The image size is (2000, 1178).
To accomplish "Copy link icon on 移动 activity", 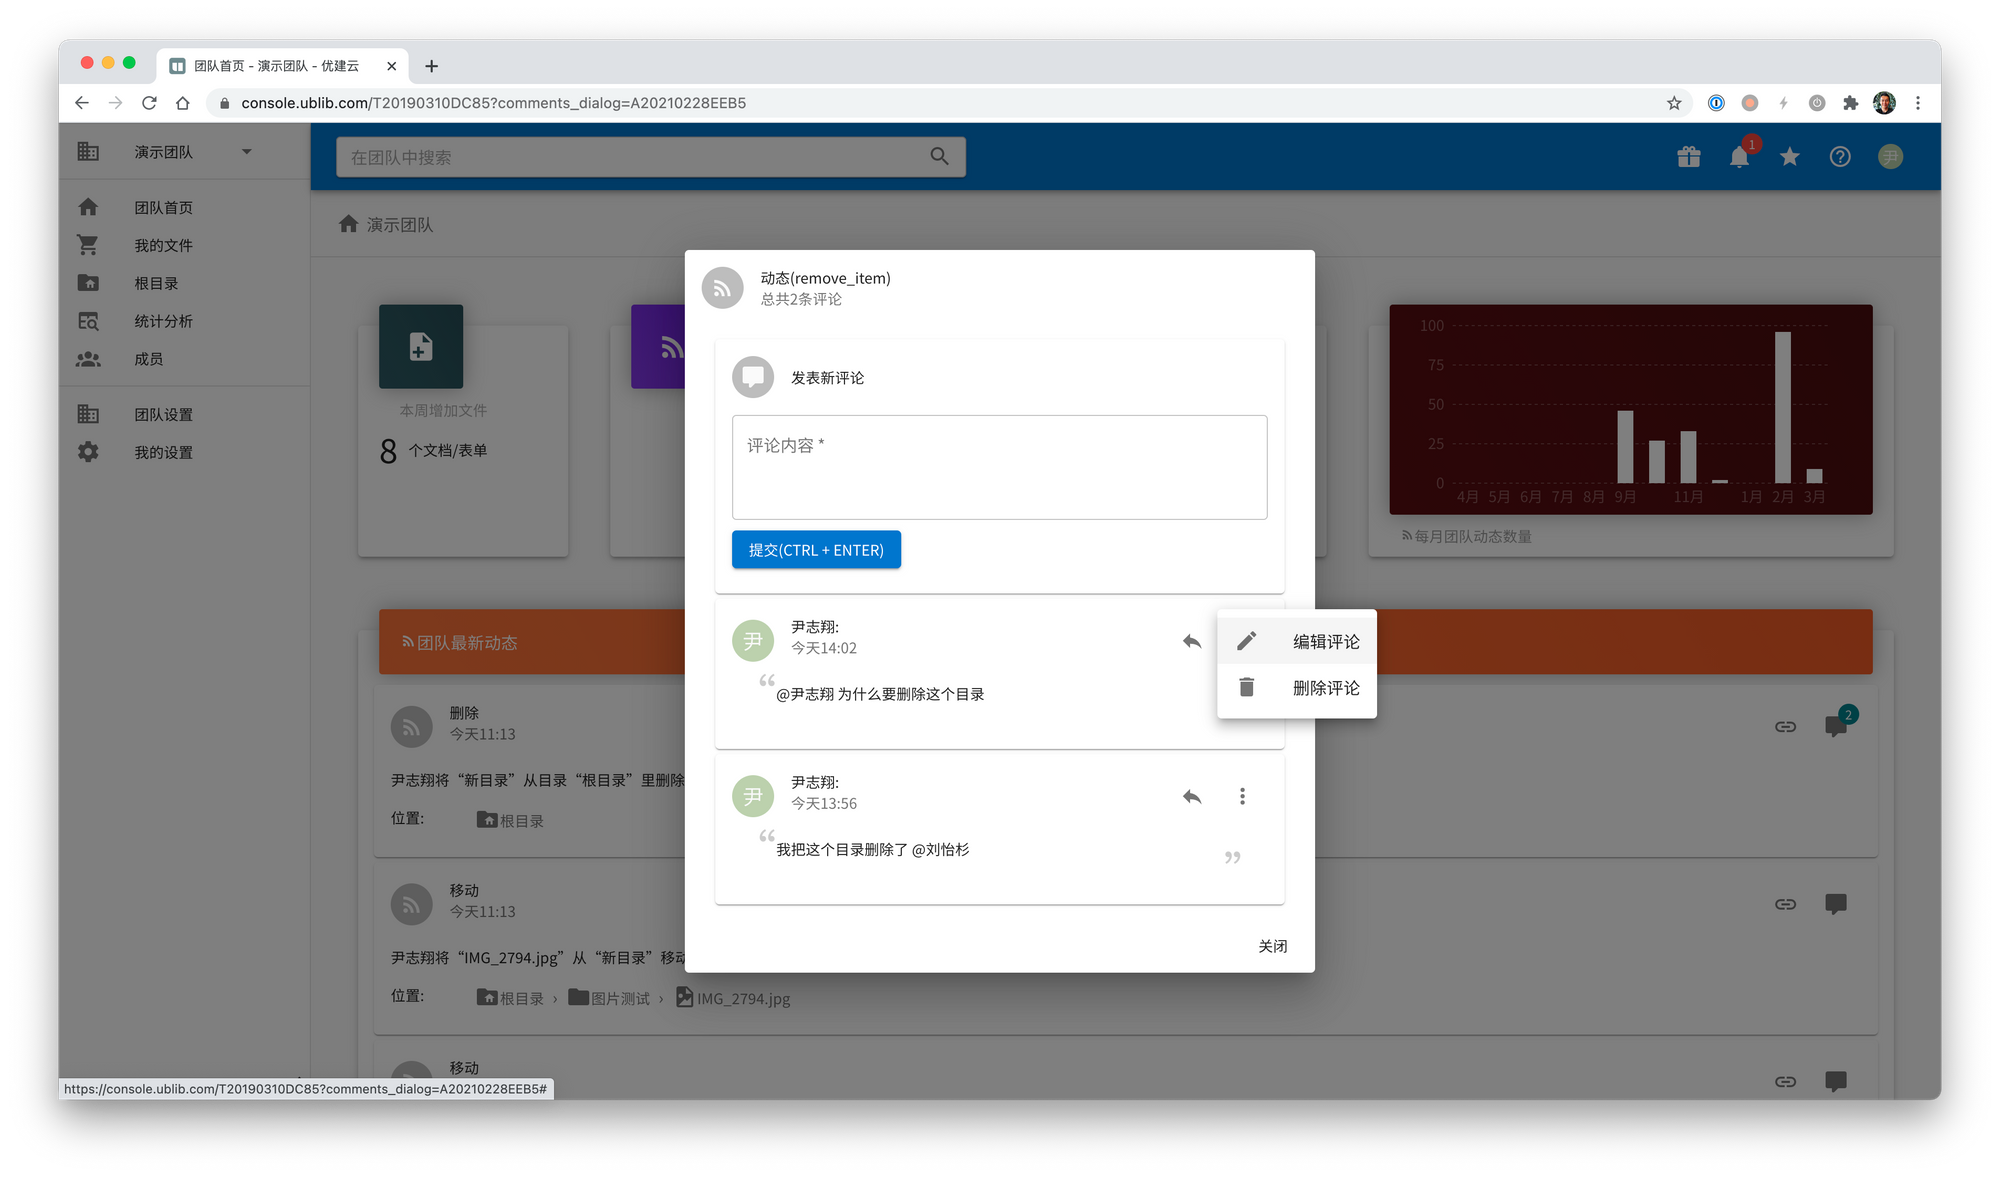I will tap(1785, 904).
